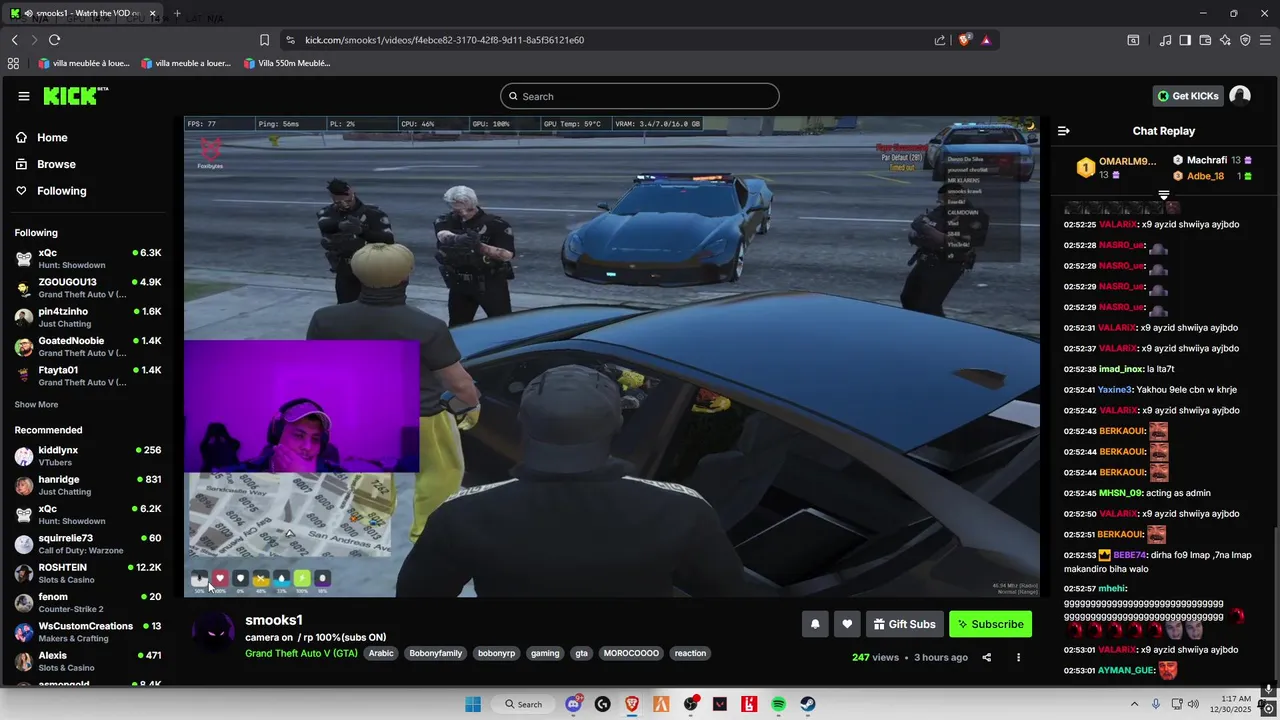Click the MOROCOOOO tag
Screen dimensions: 1280x720
[x=631, y=653]
